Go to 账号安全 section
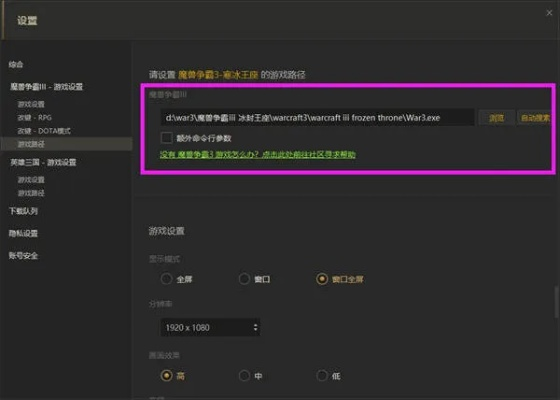The image size is (560, 400). (23, 255)
